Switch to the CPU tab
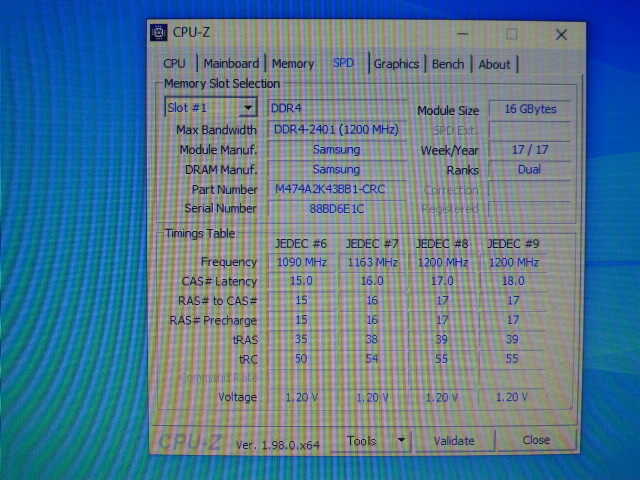 click(174, 64)
